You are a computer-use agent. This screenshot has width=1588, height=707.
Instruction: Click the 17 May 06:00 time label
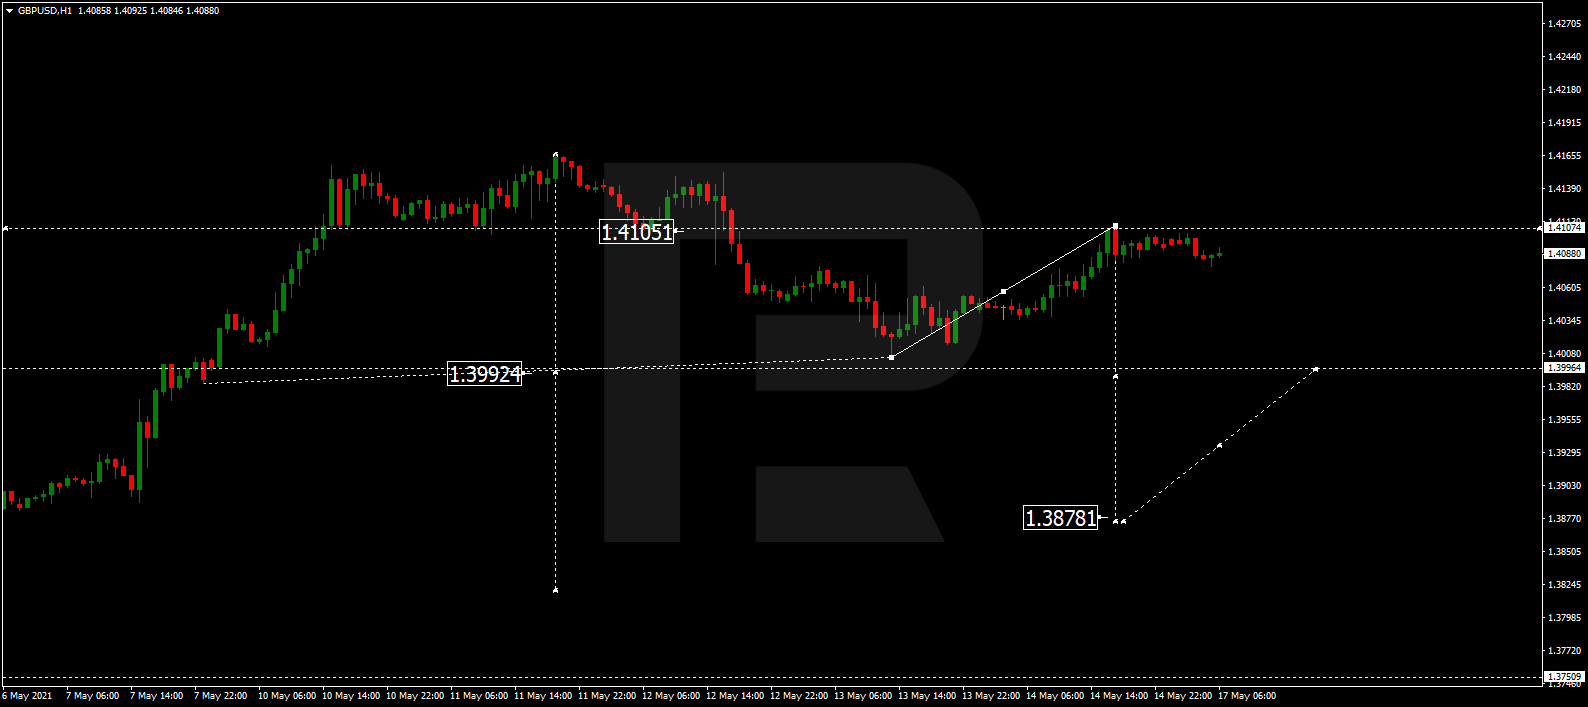(x=1247, y=696)
